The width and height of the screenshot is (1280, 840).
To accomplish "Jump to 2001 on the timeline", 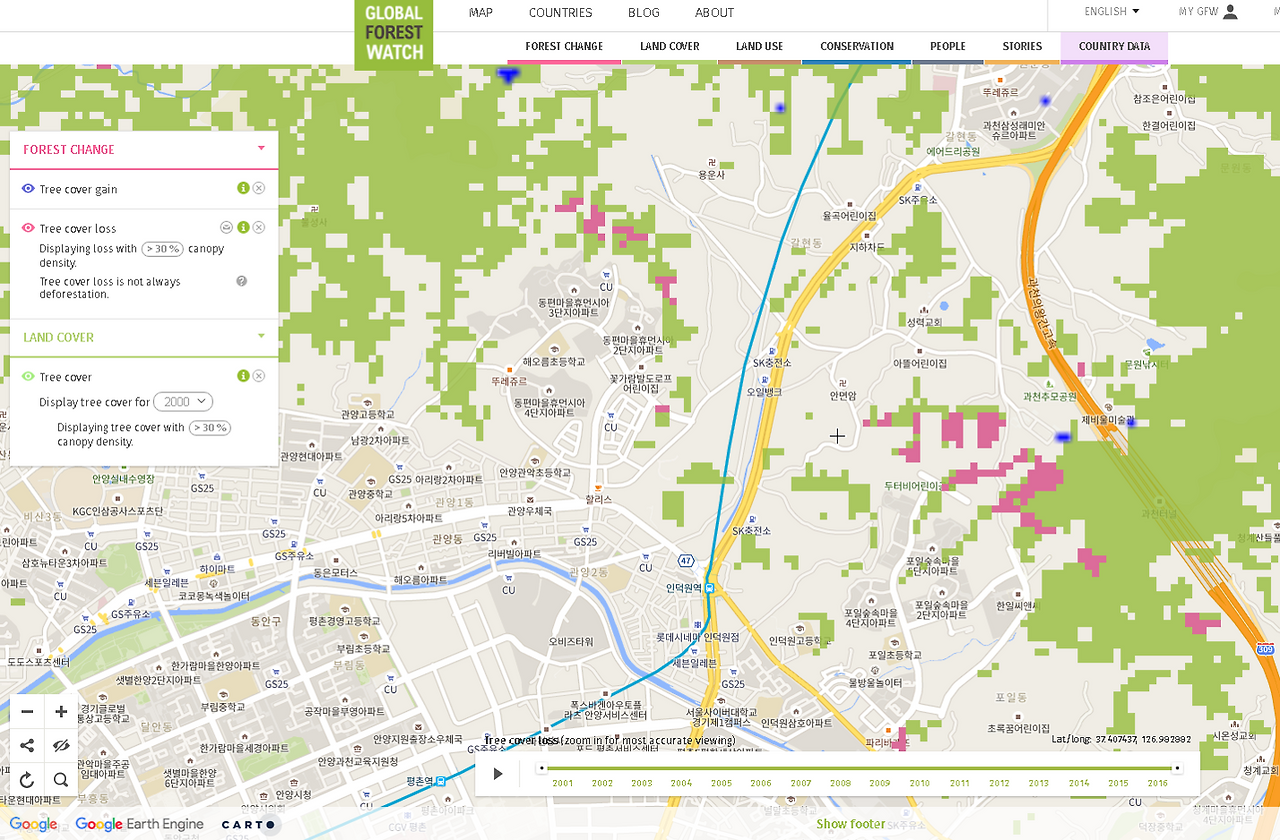I will pos(562,783).
